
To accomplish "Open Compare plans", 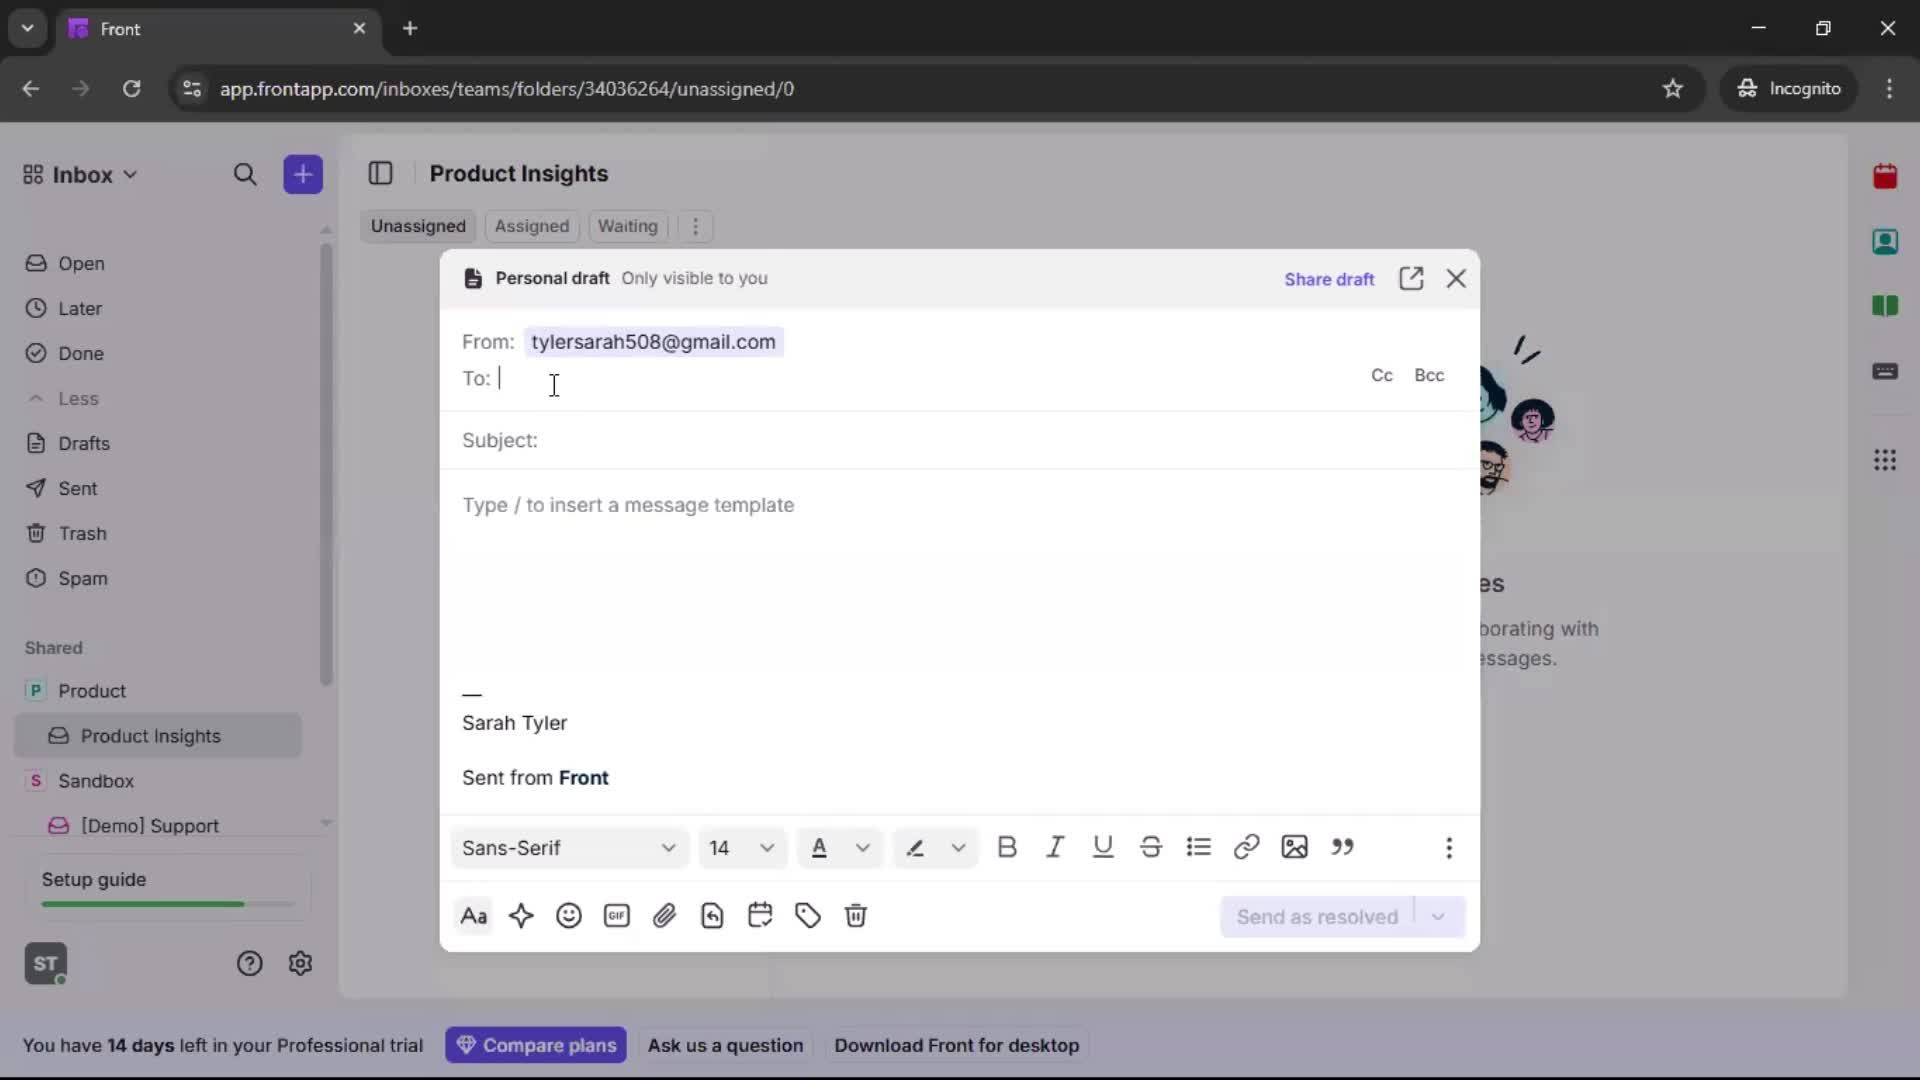I will (536, 1045).
